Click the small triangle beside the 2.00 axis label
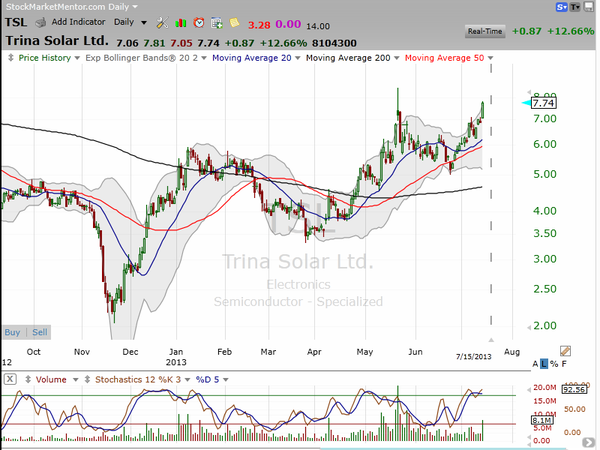The height and width of the screenshot is (450, 600). [x=529, y=328]
